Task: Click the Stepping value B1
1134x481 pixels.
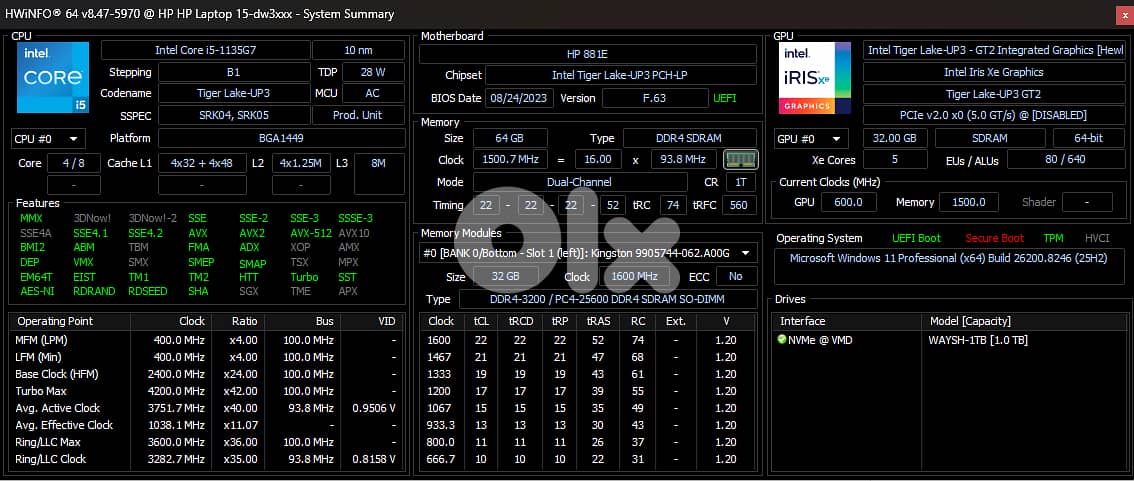Action: pos(233,72)
